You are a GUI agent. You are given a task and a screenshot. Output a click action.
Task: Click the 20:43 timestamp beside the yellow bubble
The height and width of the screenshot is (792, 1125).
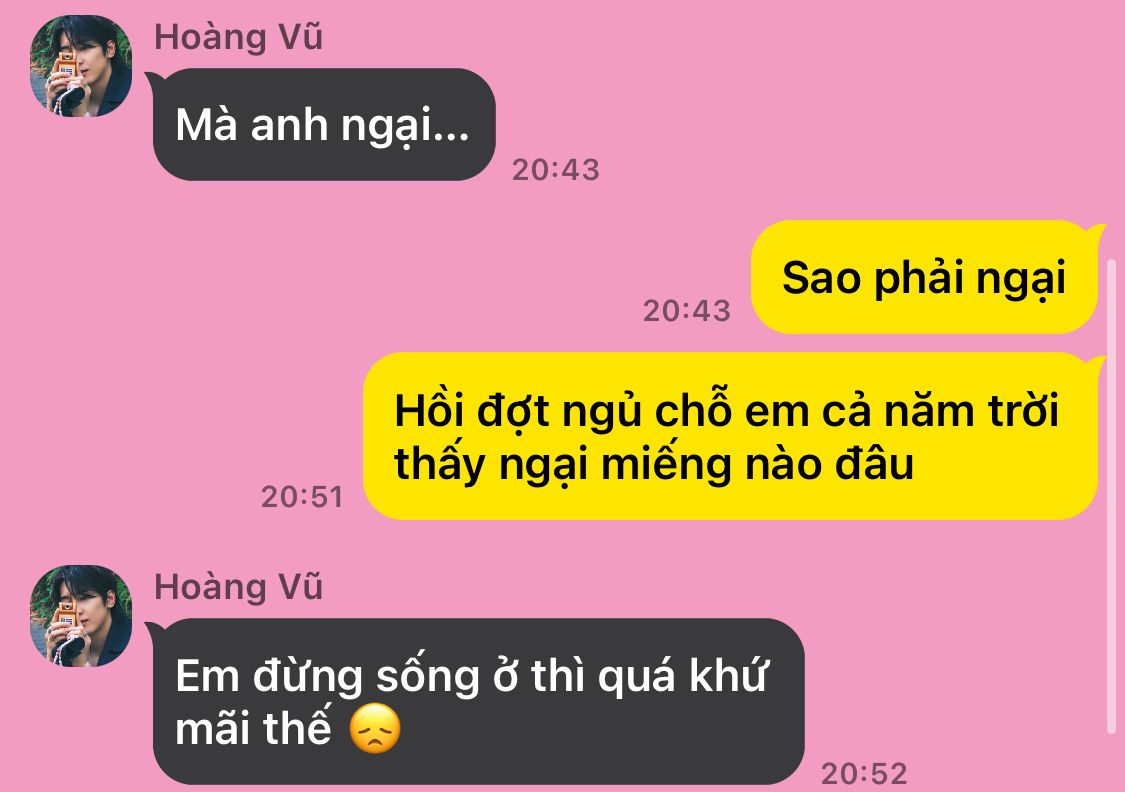coord(687,311)
